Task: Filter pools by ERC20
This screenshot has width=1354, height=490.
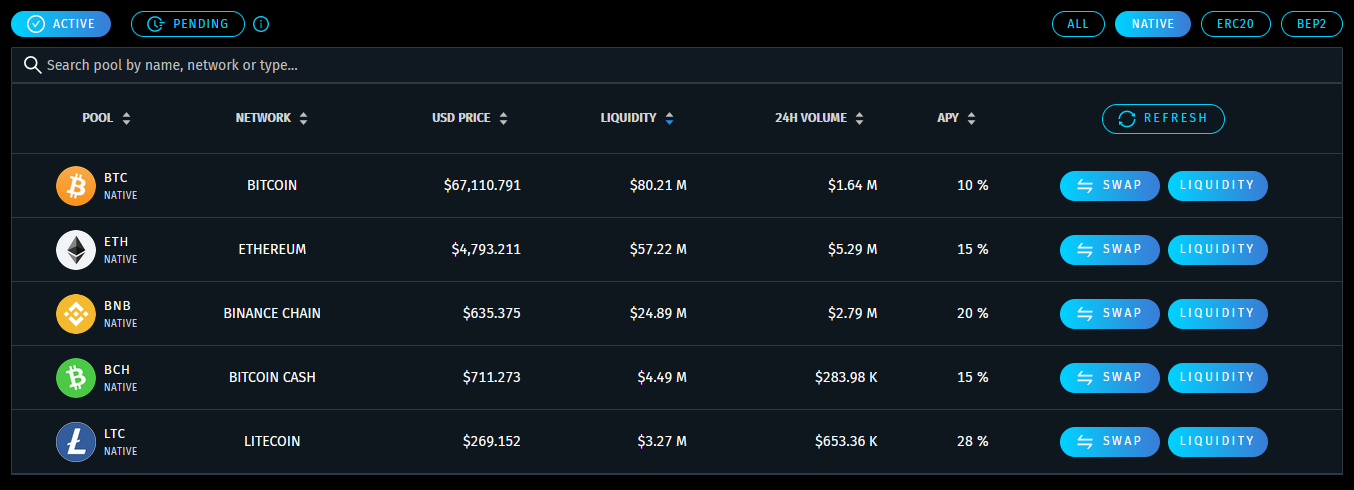Action: coord(1236,24)
